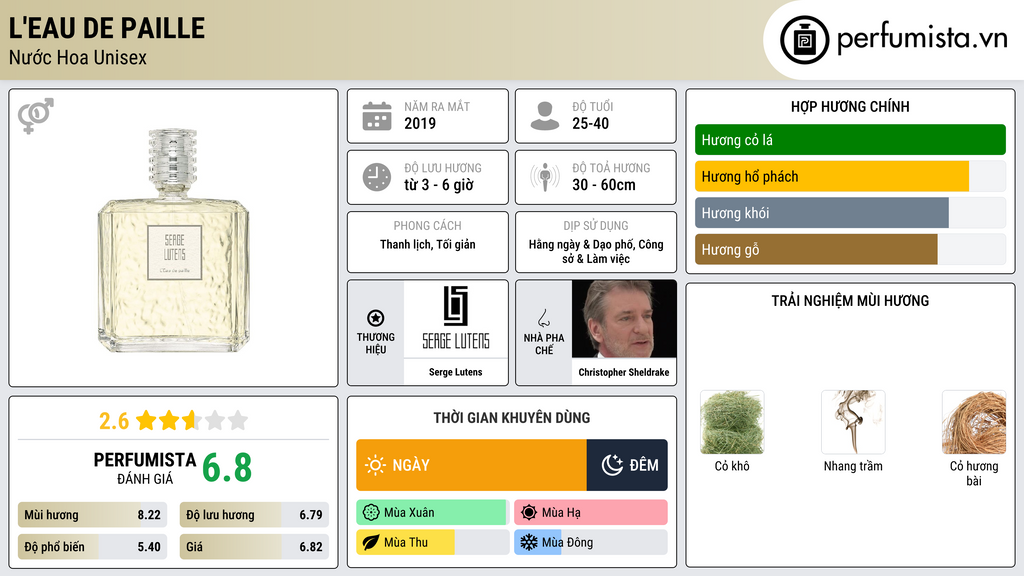The height and width of the screenshot is (576, 1024).
Task: Click the grey-blue Hương khói bar
Action: [x=822, y=213]
